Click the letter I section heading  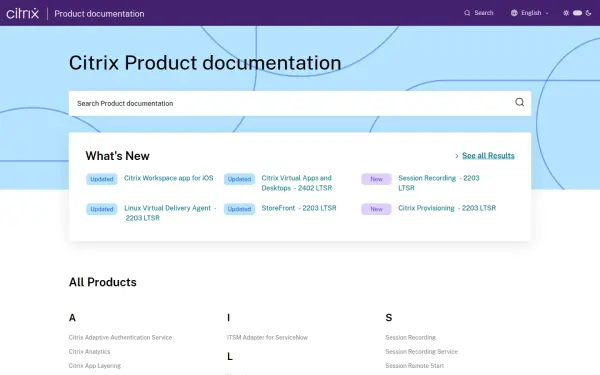tap(228, 318)
